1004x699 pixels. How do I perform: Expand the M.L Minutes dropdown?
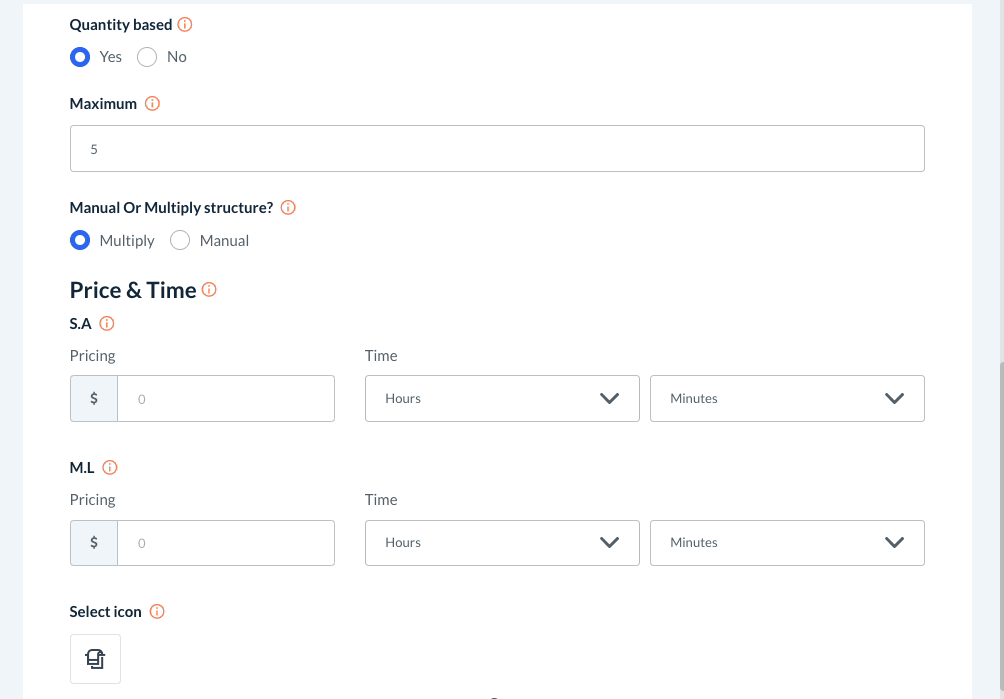pyautogui.click(x=787, y=542)
